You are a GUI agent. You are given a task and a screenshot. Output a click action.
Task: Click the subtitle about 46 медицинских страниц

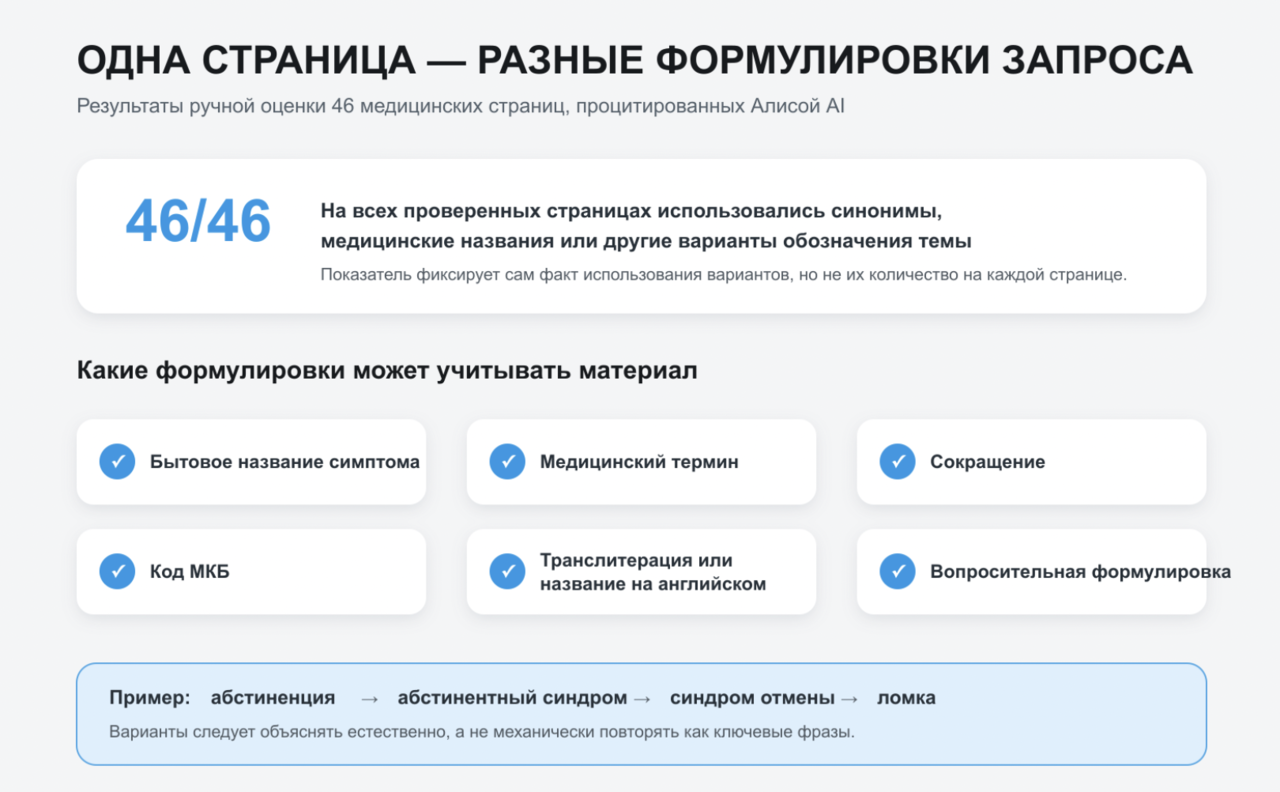point(461,106)
